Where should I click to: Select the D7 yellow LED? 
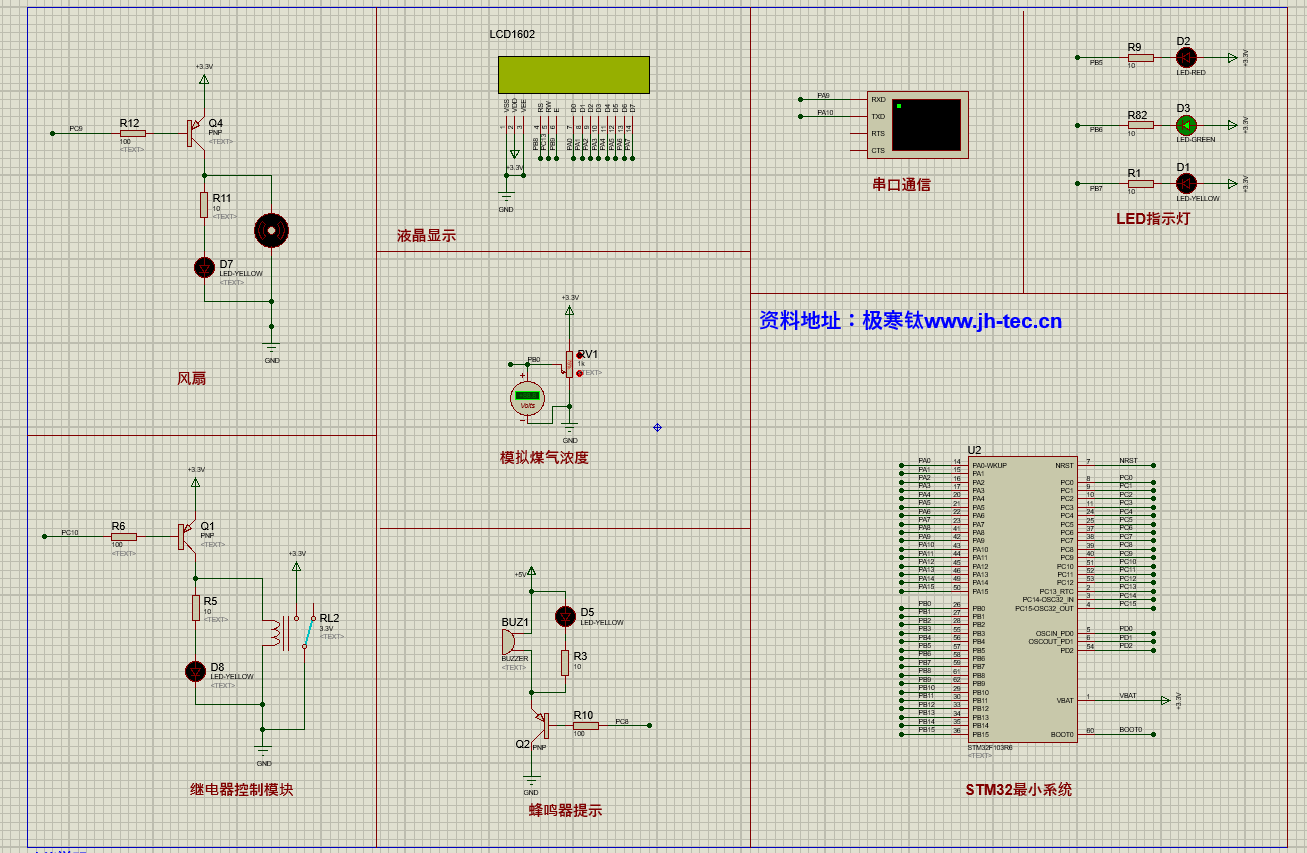(204, 267)
